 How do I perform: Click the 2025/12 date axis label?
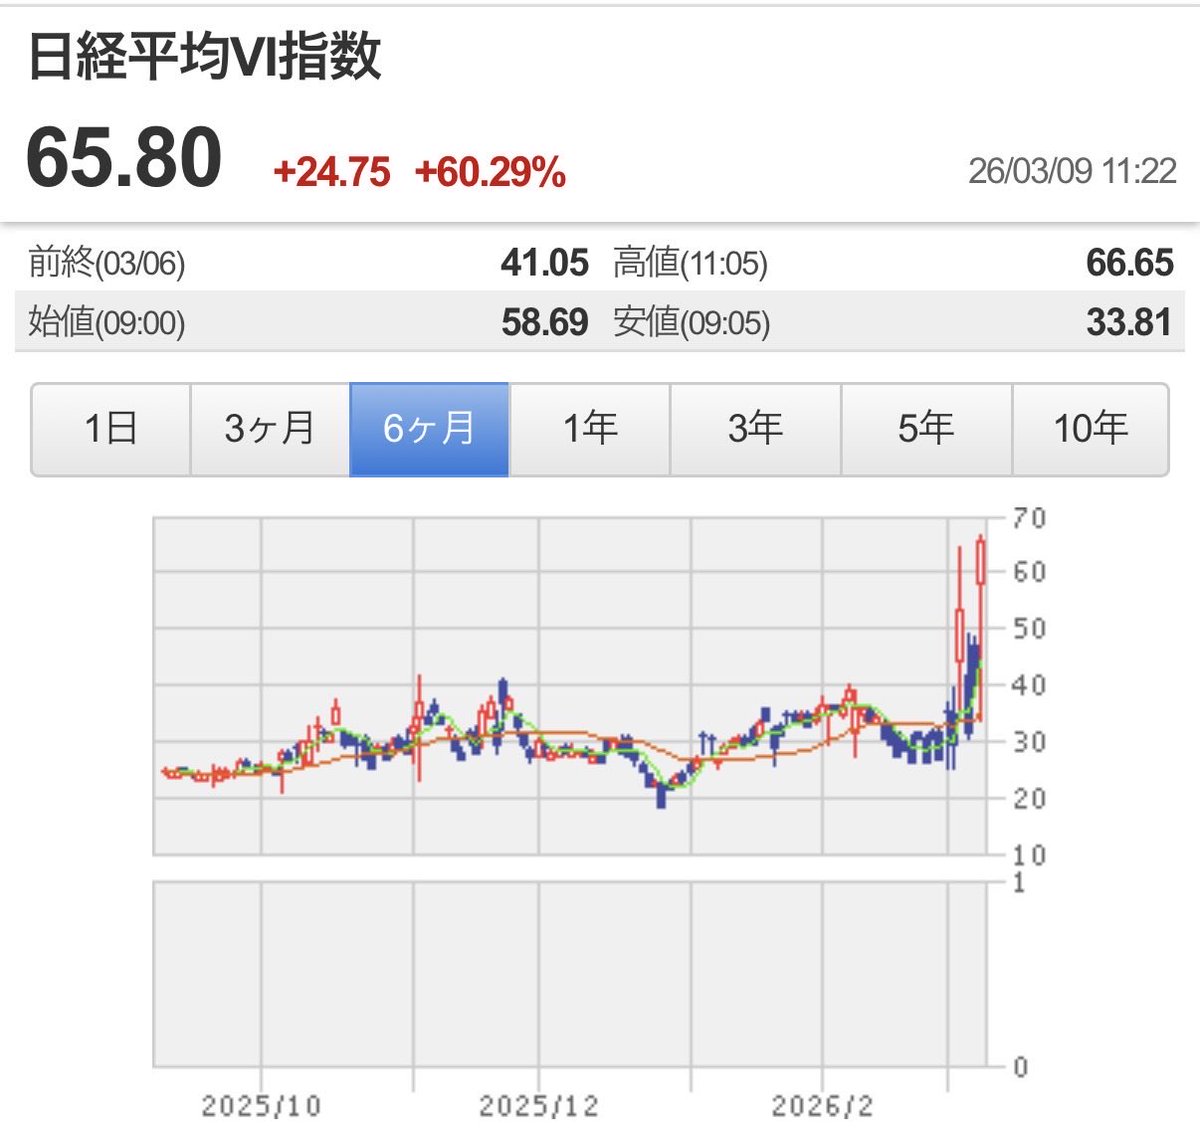pos(539,1106)
